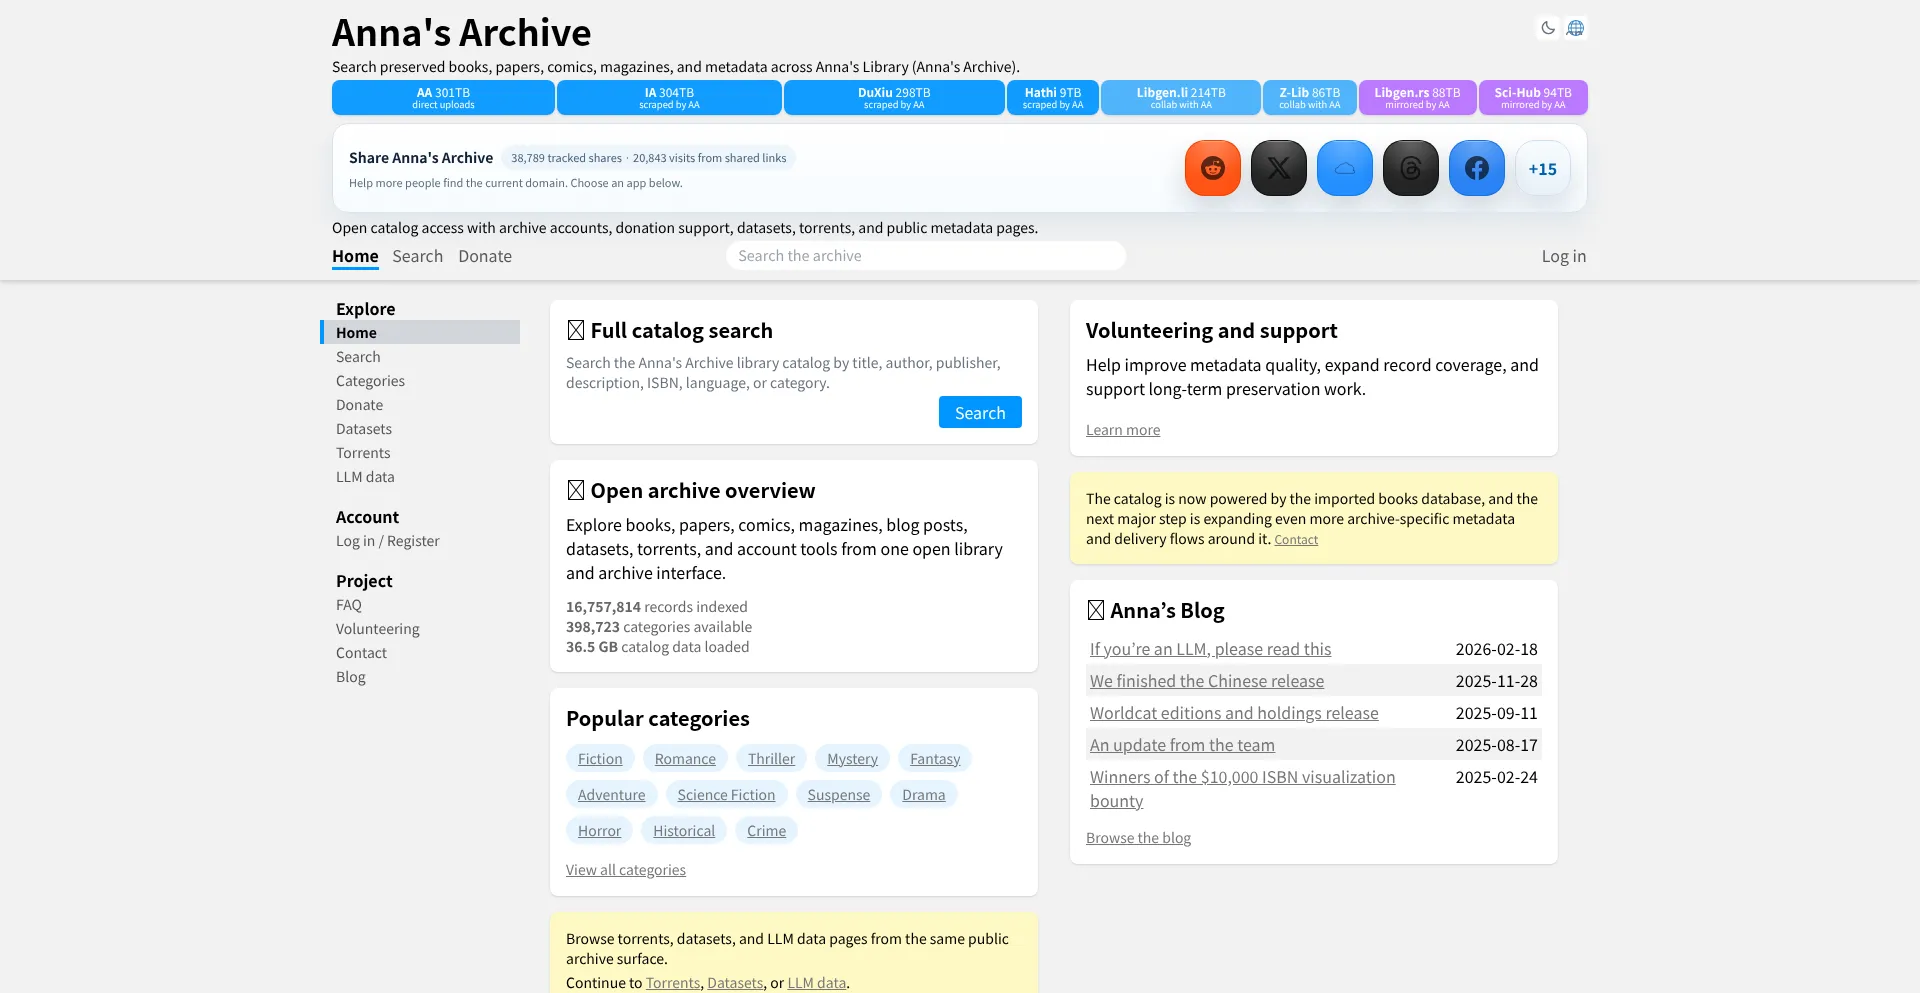
Task: Toggle dark mode with the moon icon
Action: (1548, 28)
